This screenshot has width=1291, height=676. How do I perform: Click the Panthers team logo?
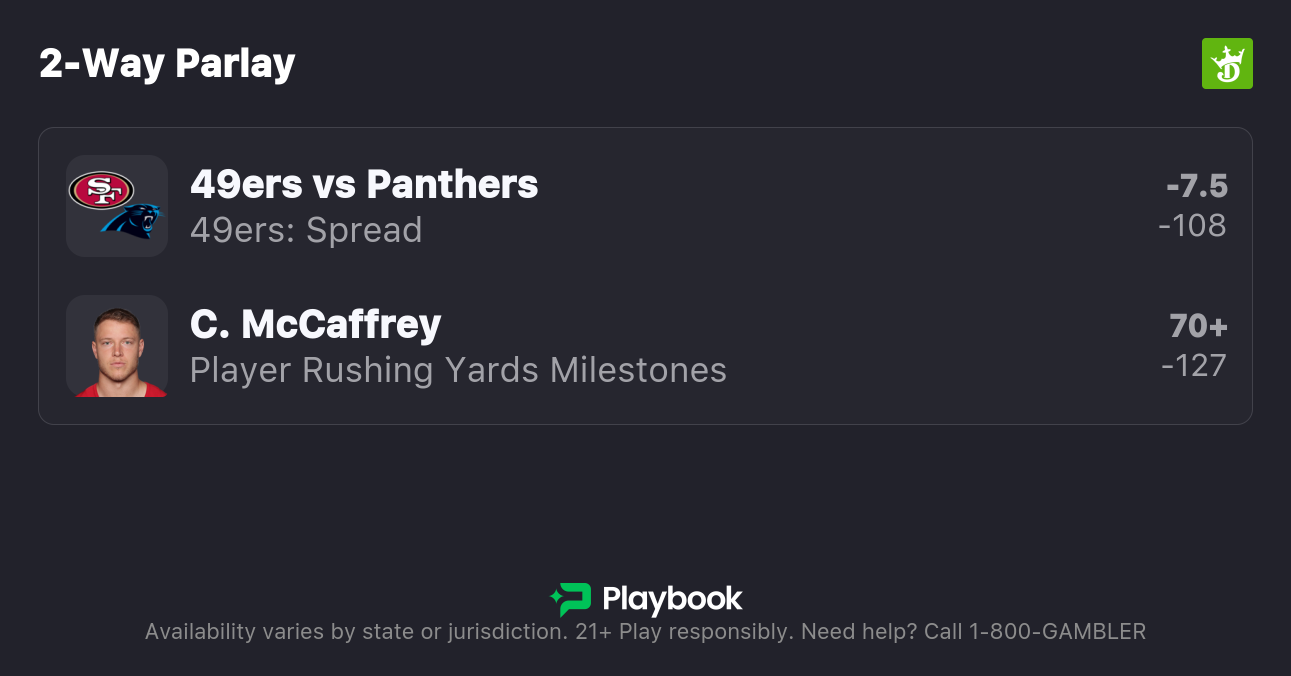point(132,221)
